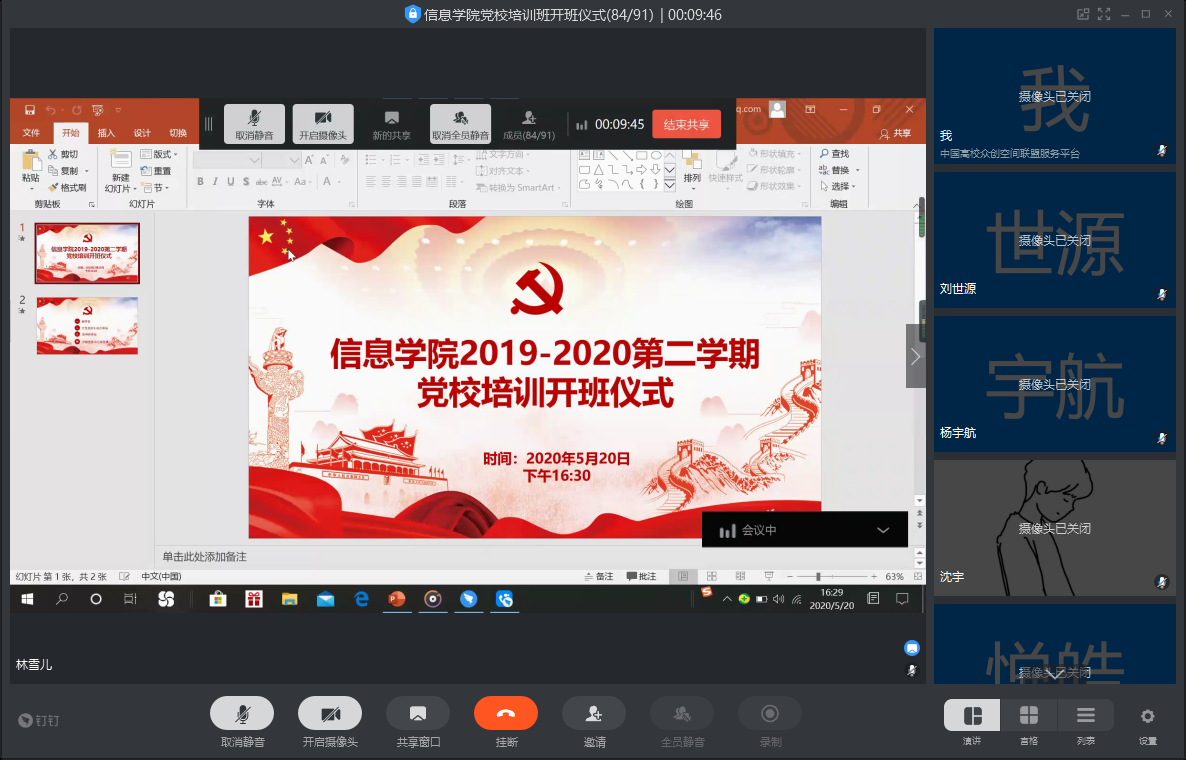
Task: Toggle microphone with 取消静音
Action: click(x=241, y=714)
